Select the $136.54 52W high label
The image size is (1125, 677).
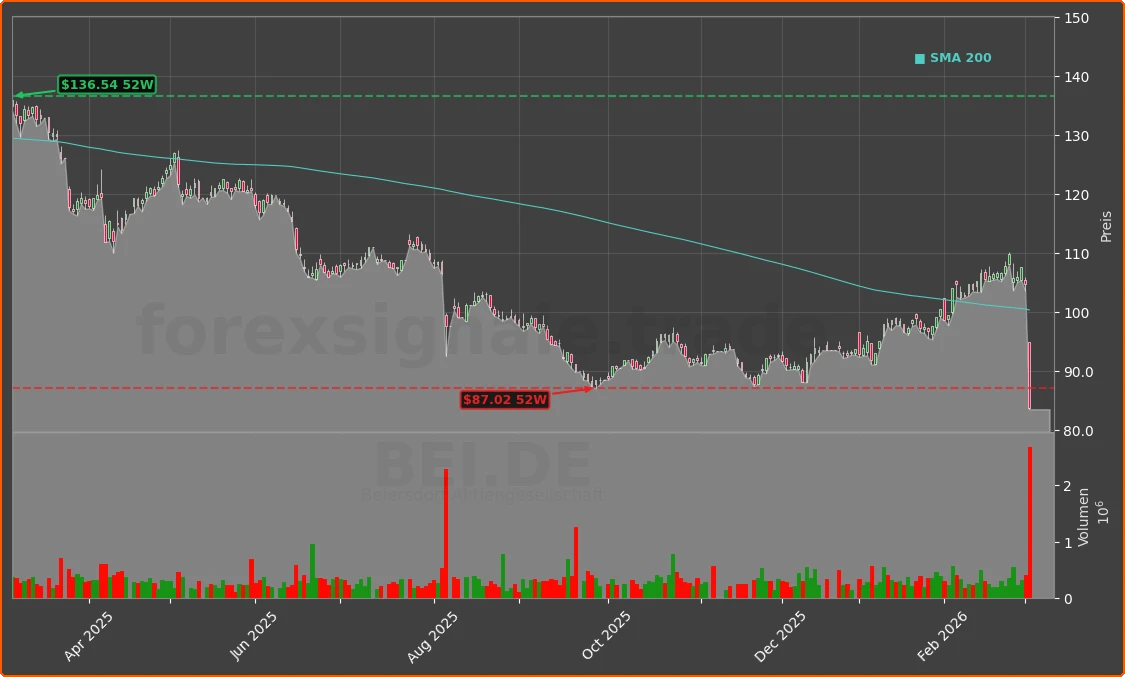click(105, 85)
